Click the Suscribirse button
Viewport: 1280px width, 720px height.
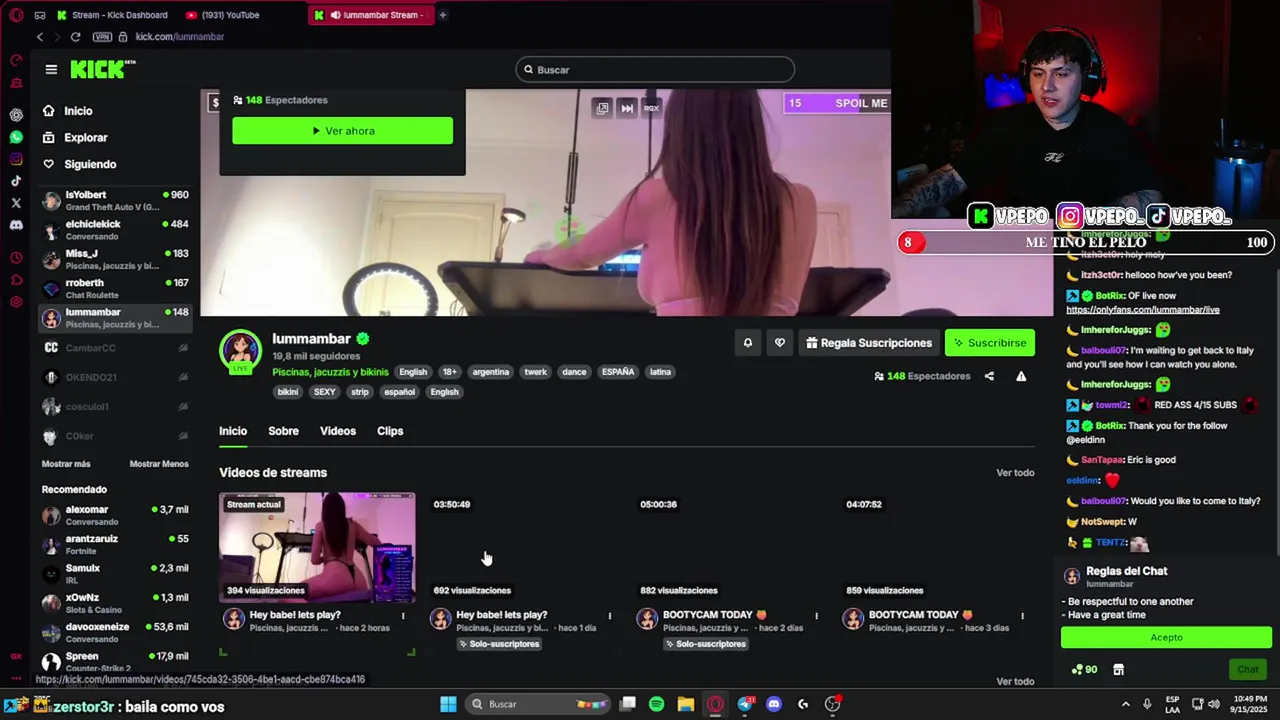[x=989, y=343]
